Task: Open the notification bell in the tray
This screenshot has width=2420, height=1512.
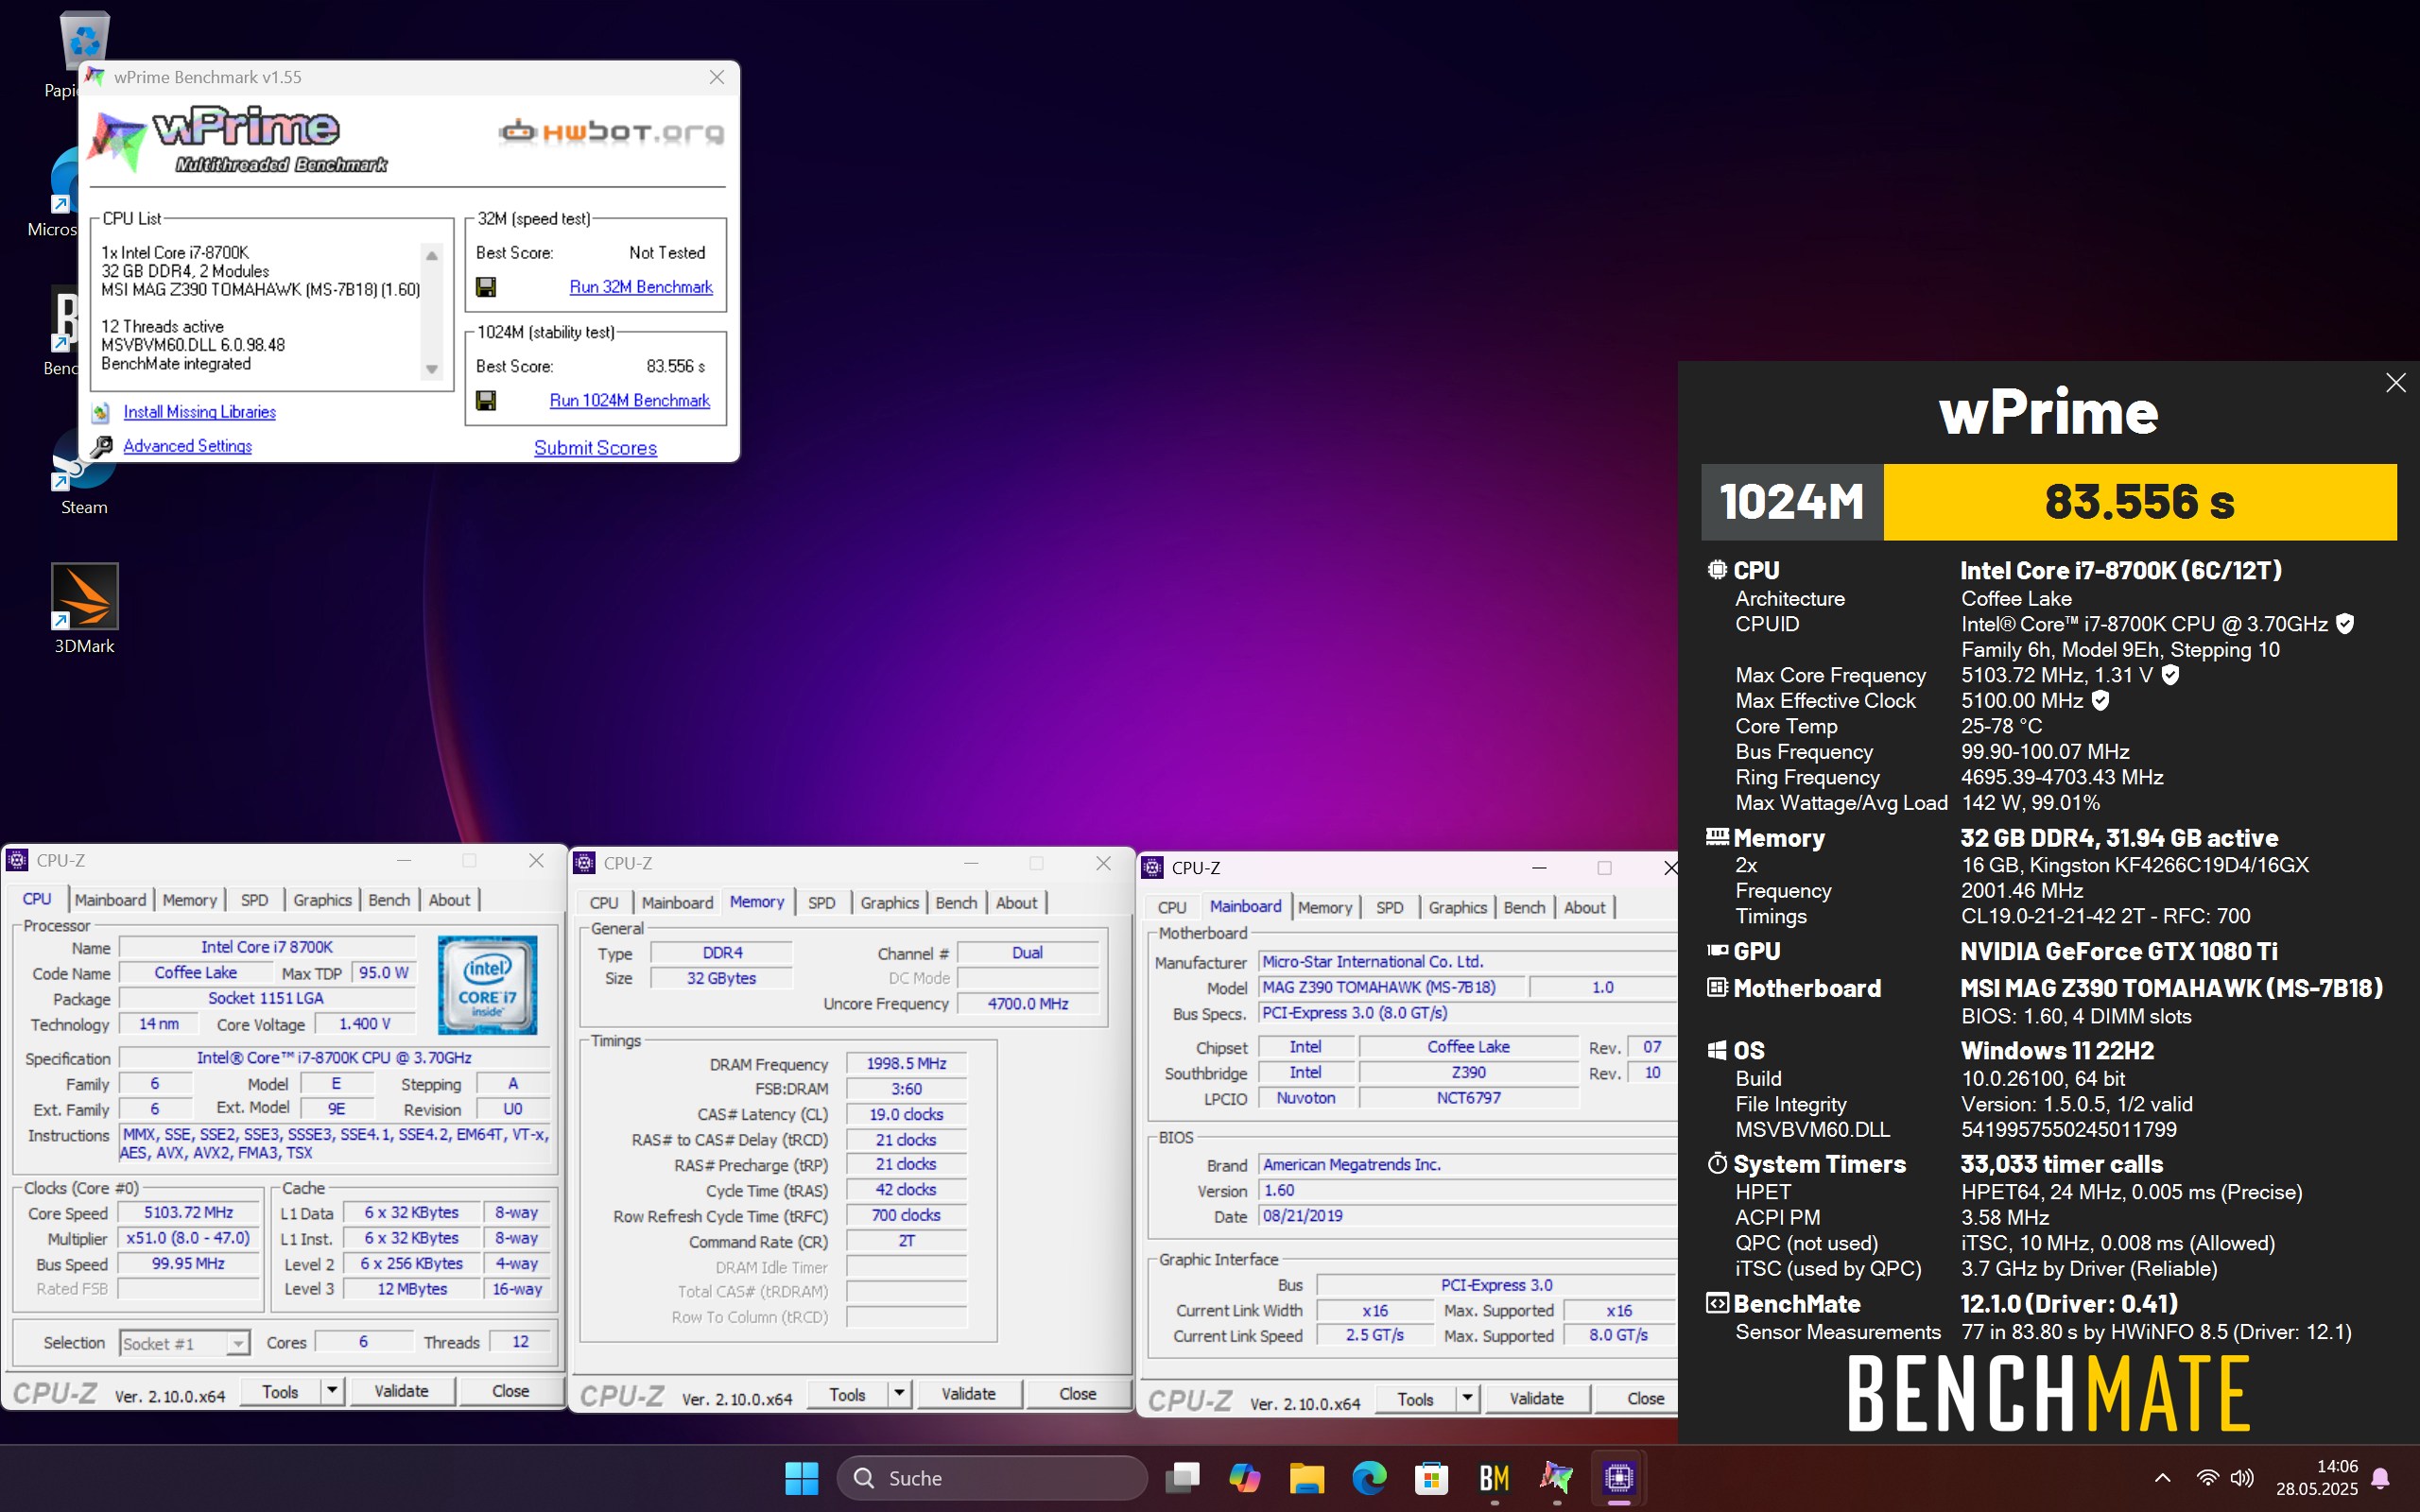Action: 2381,1478
